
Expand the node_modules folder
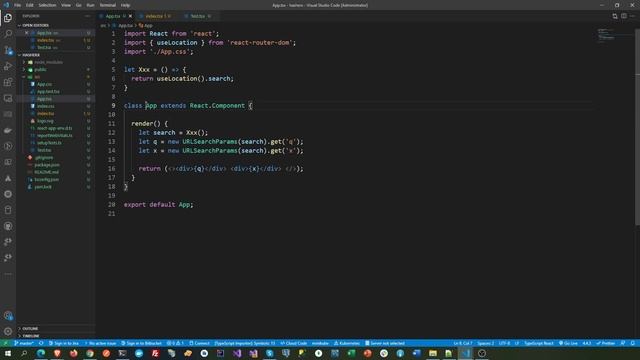(x=48, y=62)
